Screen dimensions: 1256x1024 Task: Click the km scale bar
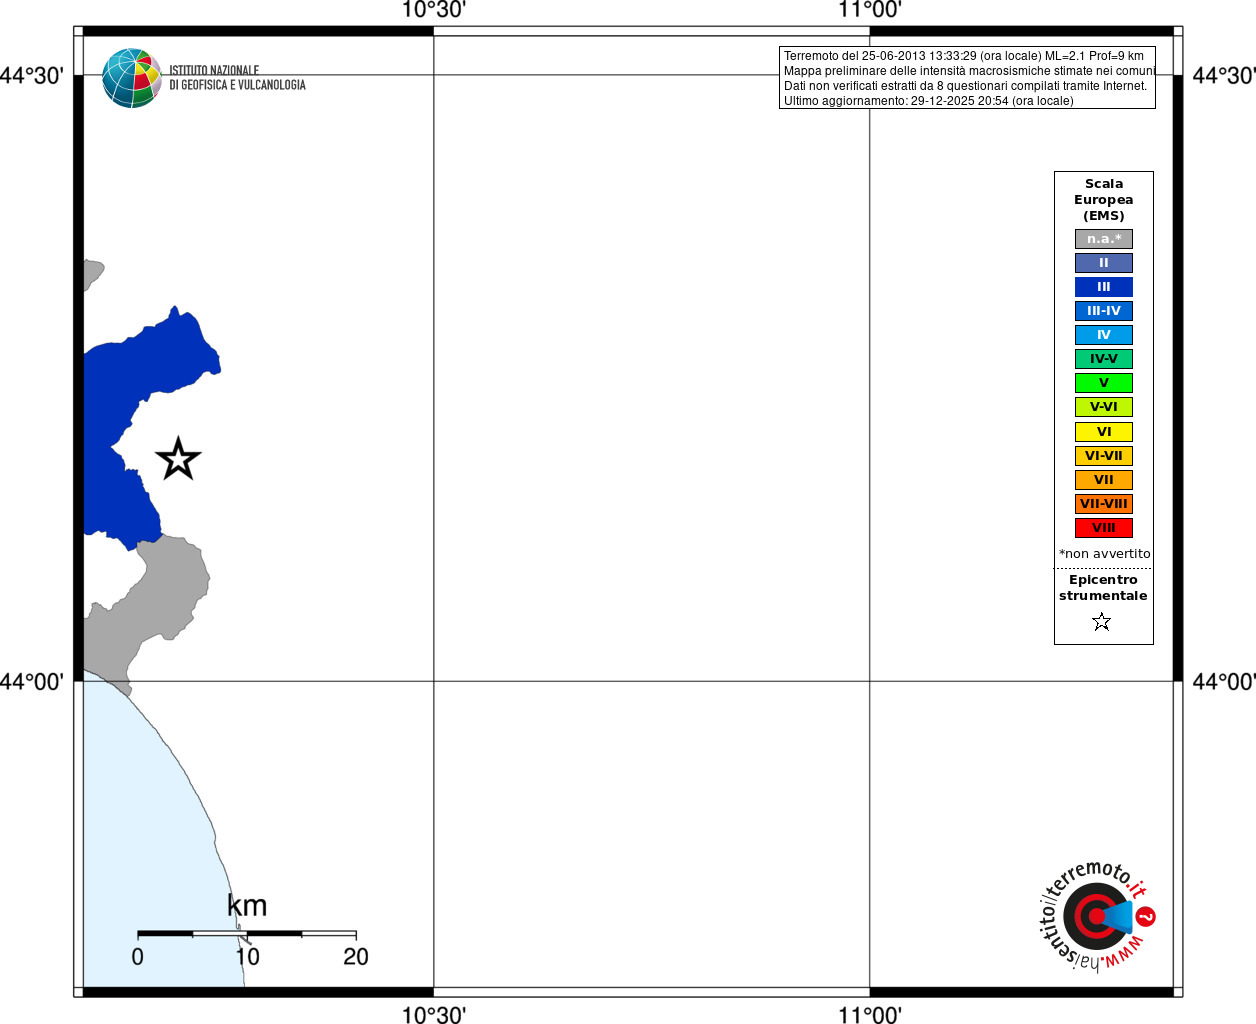pyautogui.click(x=247, y=934)
